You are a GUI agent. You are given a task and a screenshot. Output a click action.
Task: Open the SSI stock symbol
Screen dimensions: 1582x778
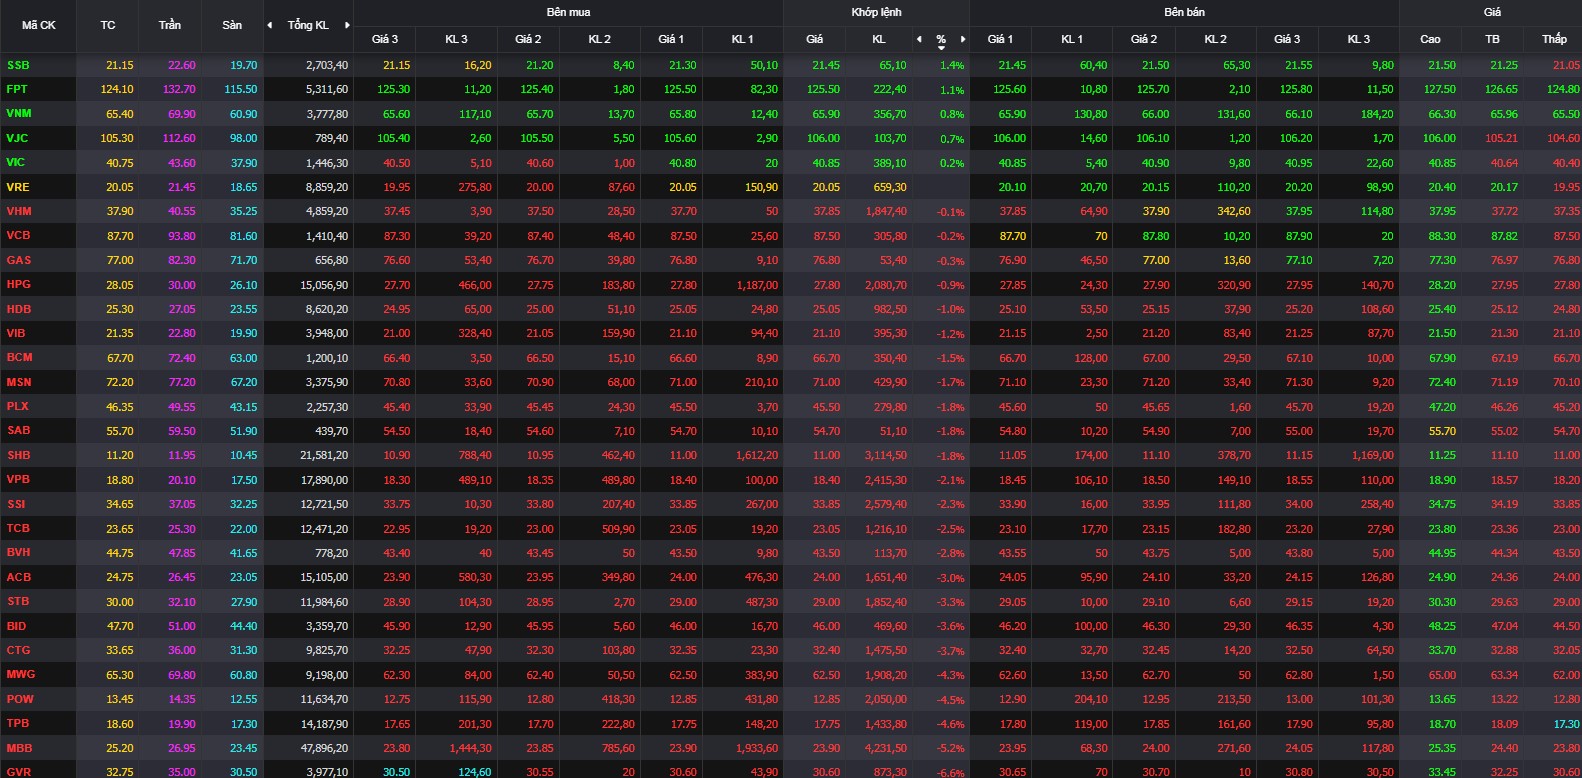[16, 504]
